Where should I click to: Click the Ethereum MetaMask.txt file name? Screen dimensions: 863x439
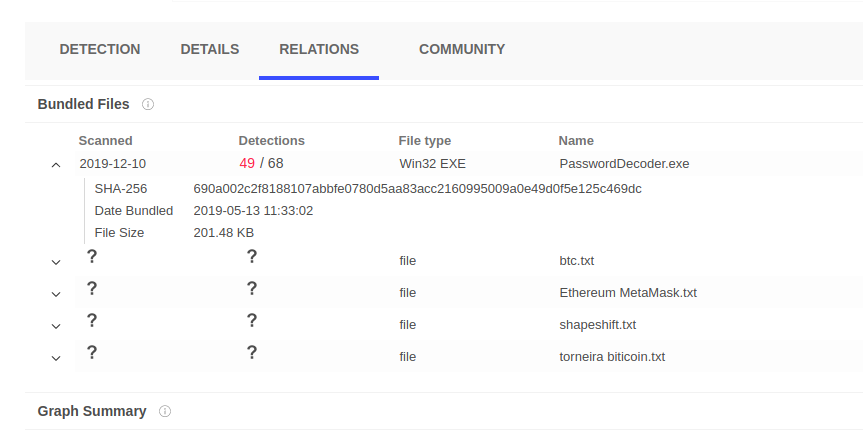click(628, 293)
